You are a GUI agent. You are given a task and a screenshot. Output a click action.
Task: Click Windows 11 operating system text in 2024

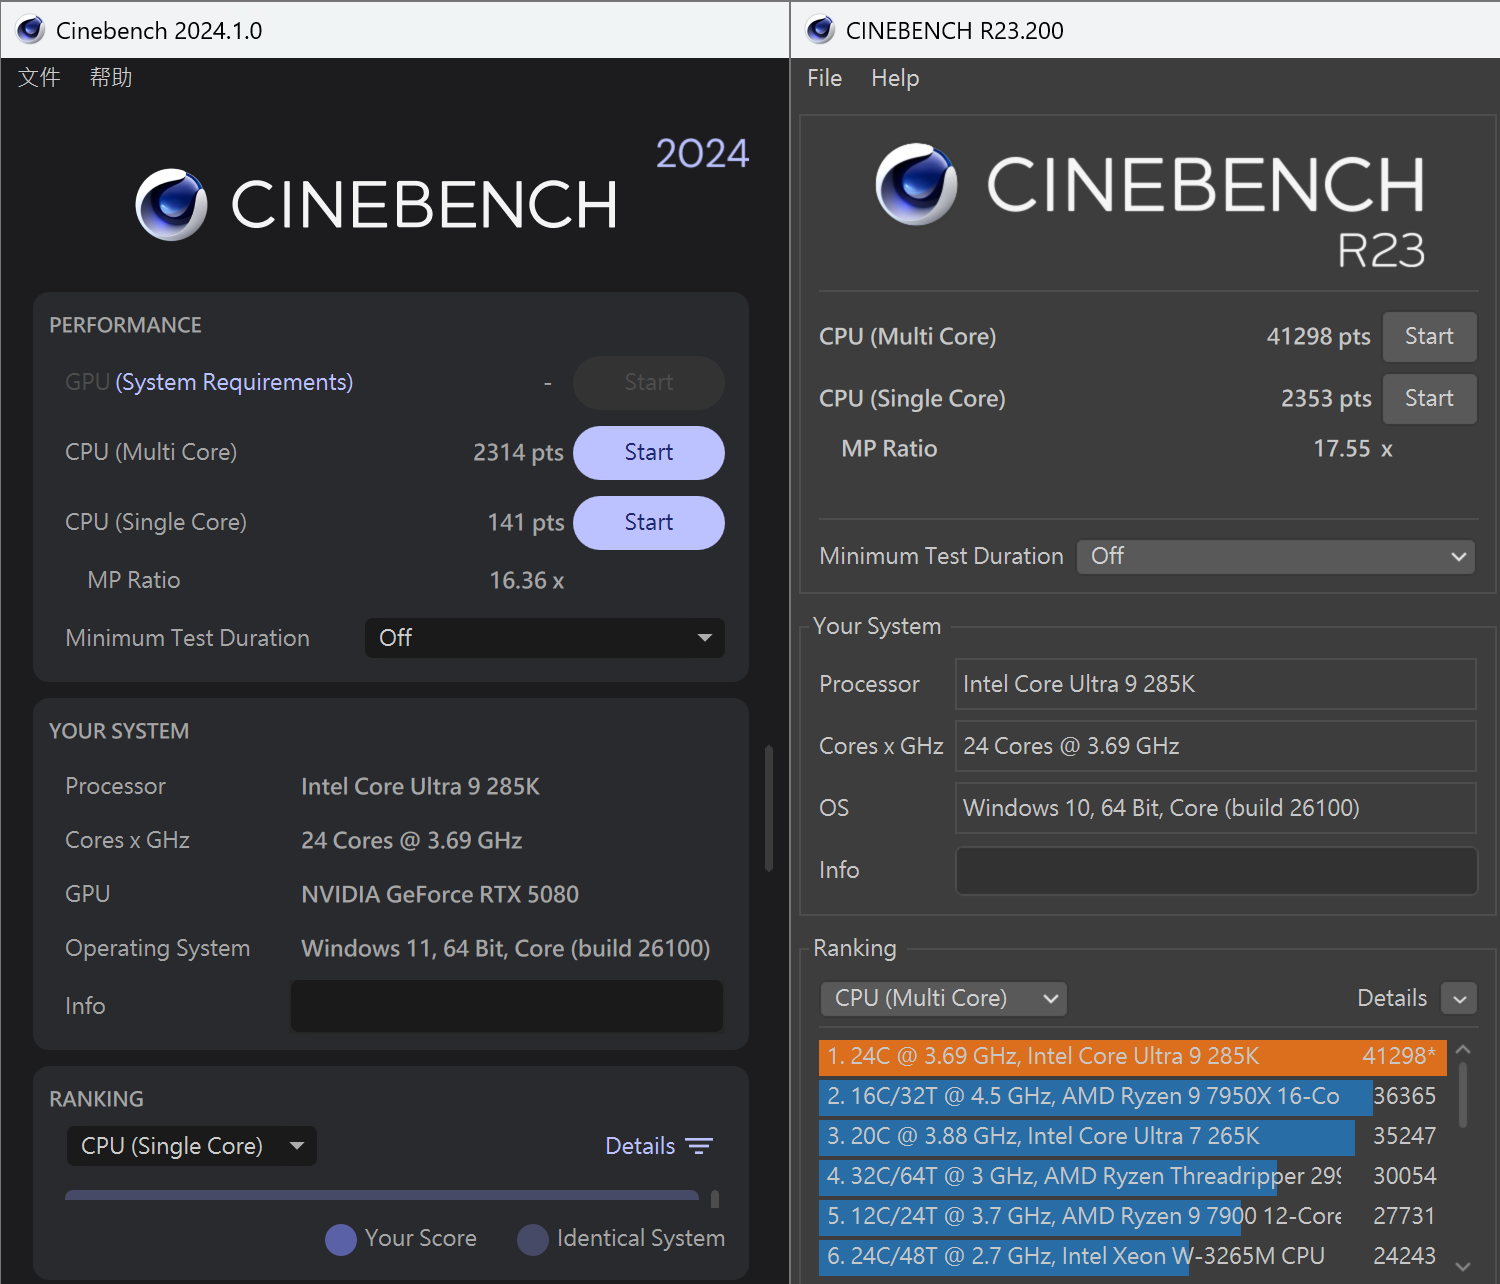(x=506, y=949)
